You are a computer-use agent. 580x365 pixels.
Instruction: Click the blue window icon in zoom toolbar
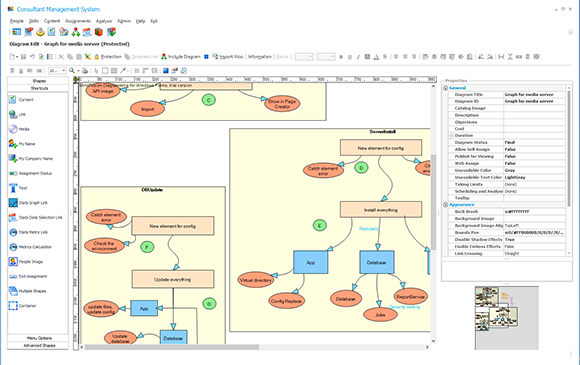[165, 70]
